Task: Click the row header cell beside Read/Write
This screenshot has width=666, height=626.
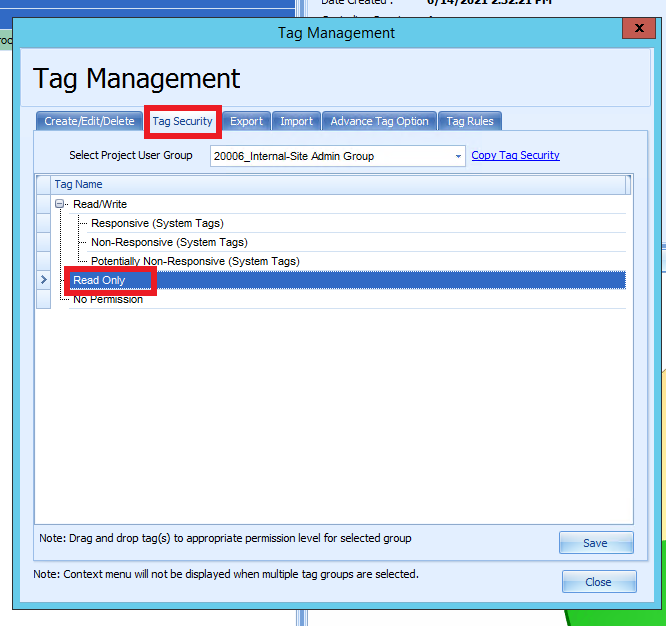Action: [43, 204]
